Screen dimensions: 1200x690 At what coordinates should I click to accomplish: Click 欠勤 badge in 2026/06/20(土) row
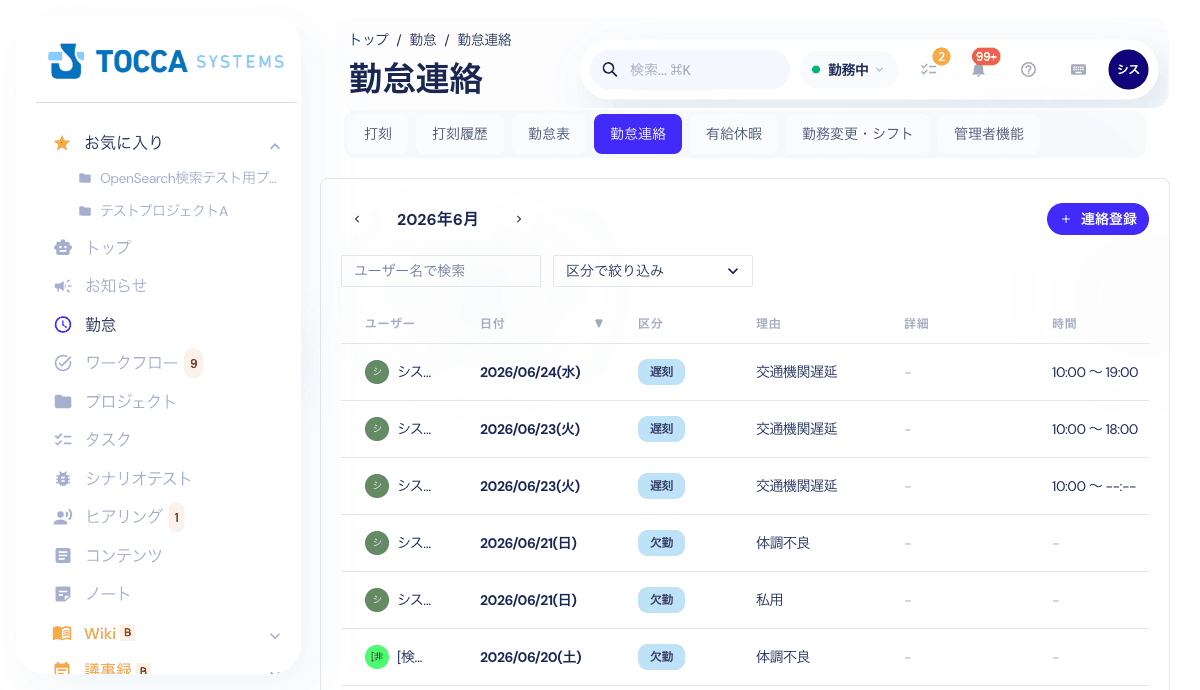tap(661, 657)
